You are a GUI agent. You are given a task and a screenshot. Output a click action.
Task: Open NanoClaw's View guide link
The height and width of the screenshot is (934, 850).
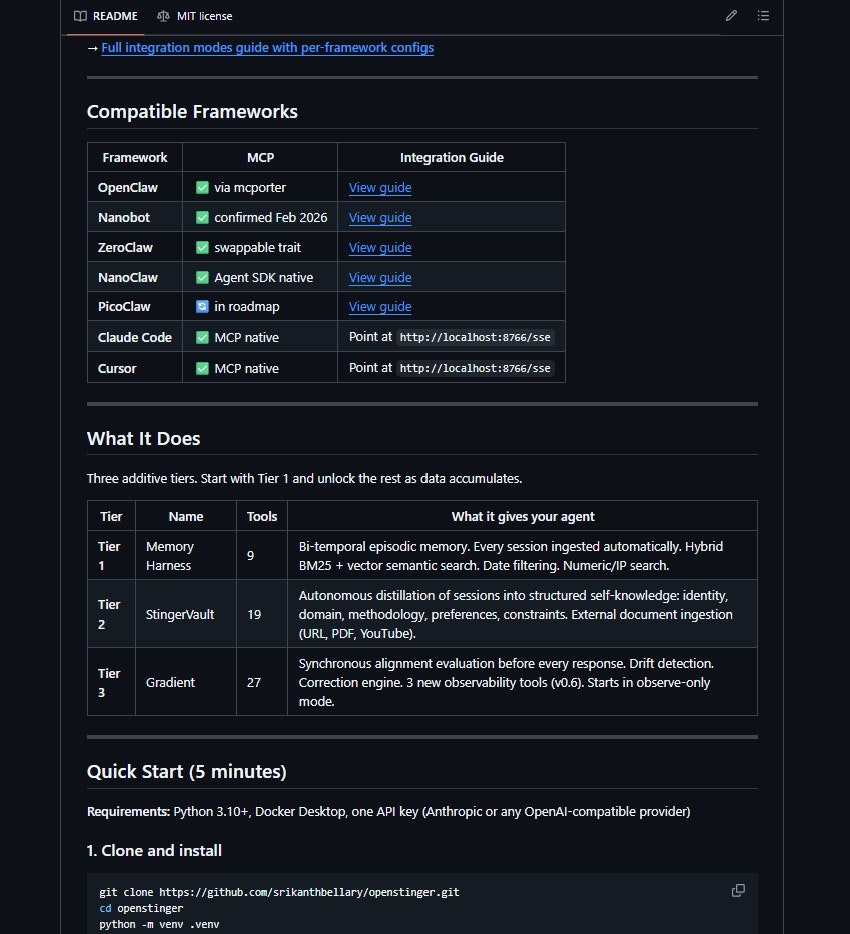click(x=380, y=277)
